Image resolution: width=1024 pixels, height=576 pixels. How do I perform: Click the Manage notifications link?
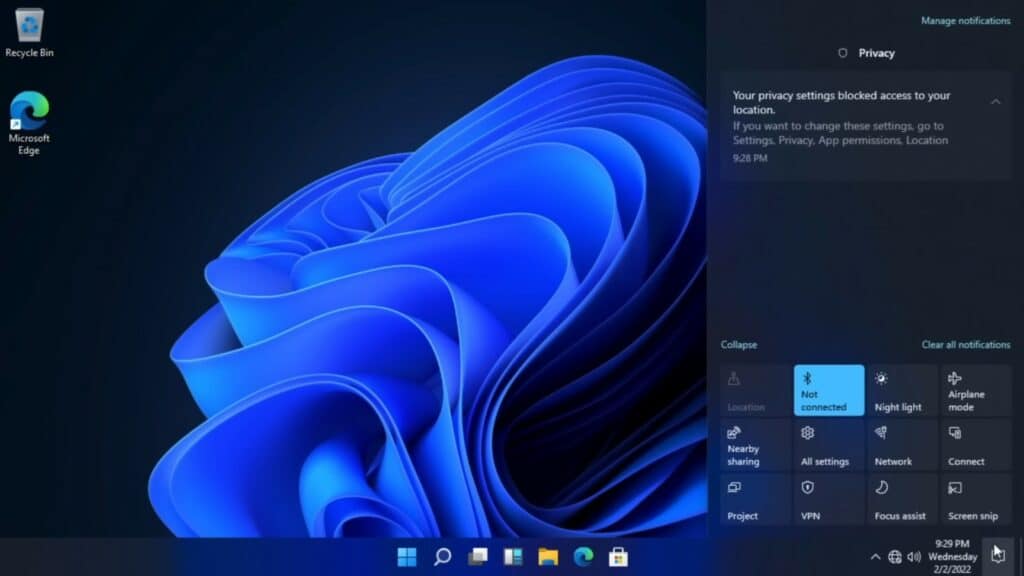(x=965, y=21)
